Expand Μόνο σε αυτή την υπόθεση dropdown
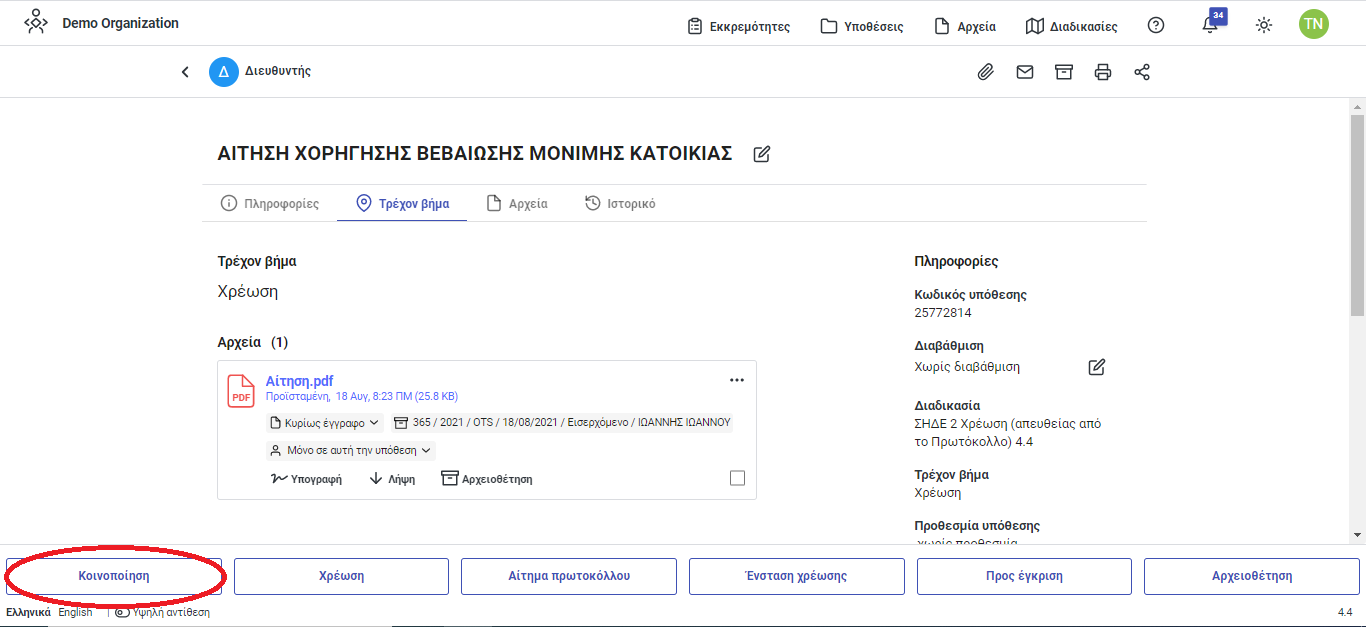Image resolution: width=1366 pixels, height=627 pixels. (351, 451)
